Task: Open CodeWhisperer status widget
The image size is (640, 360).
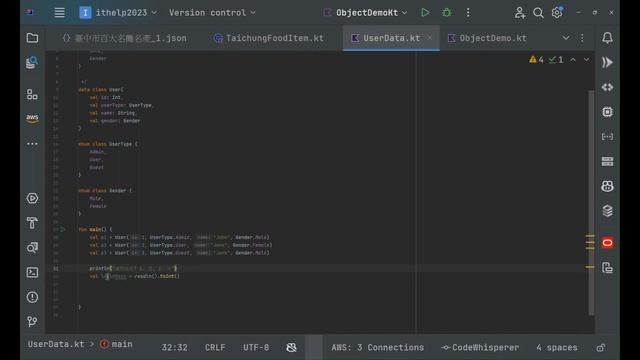Action: click(480, 347)
